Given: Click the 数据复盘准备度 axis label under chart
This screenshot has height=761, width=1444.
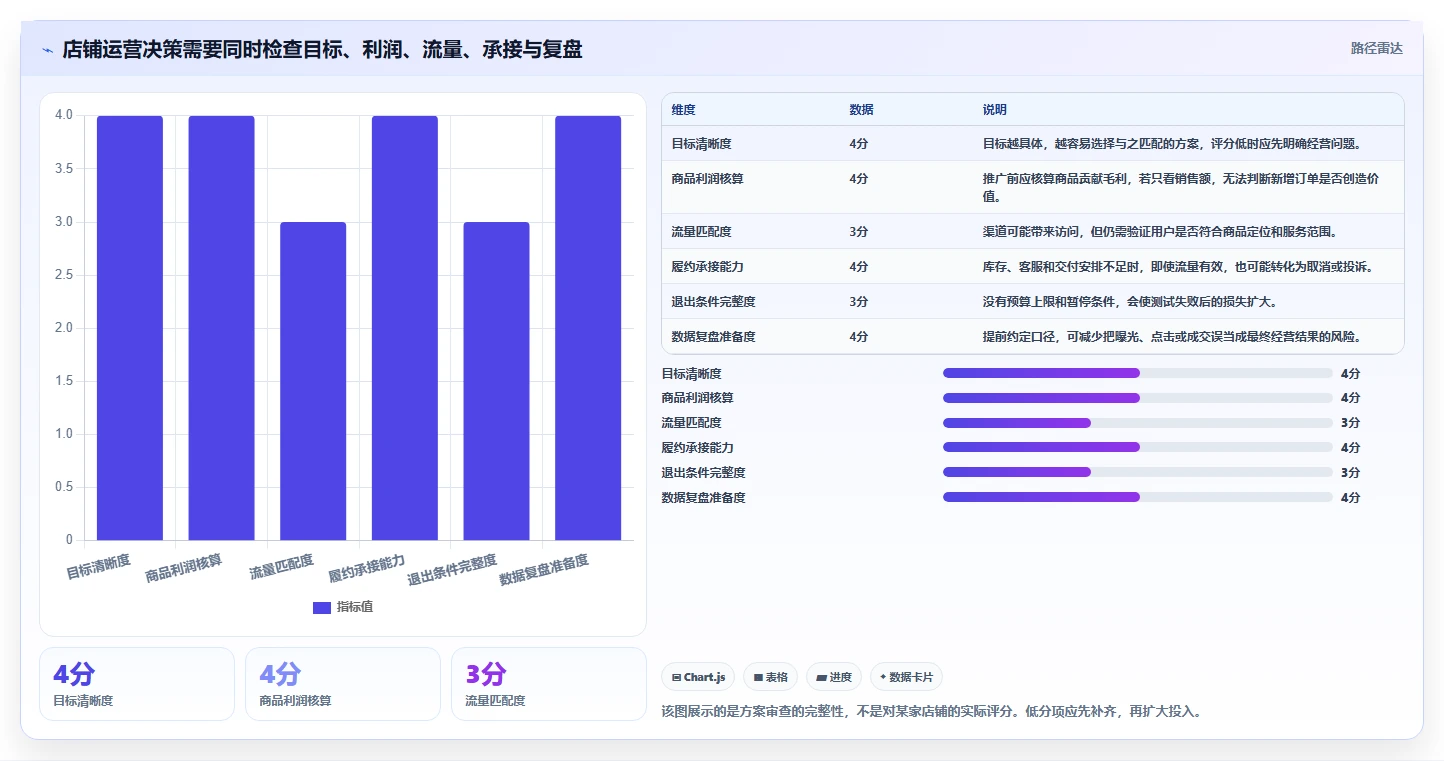Looking at the screenshot, I should pos(544,570).
